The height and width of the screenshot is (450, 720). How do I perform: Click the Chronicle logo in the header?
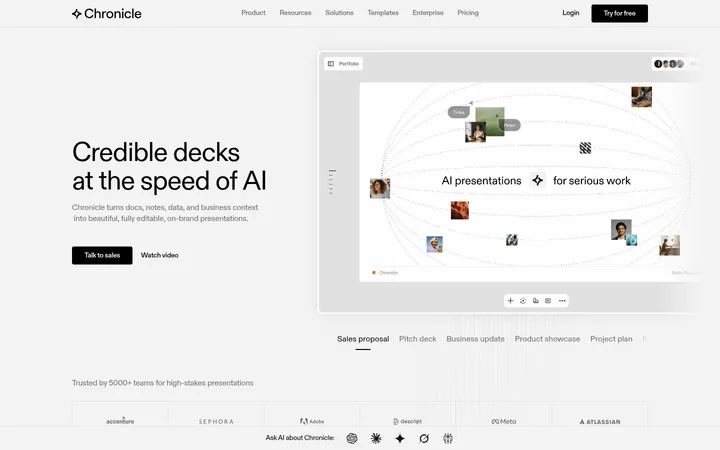[x=107, y=13]
